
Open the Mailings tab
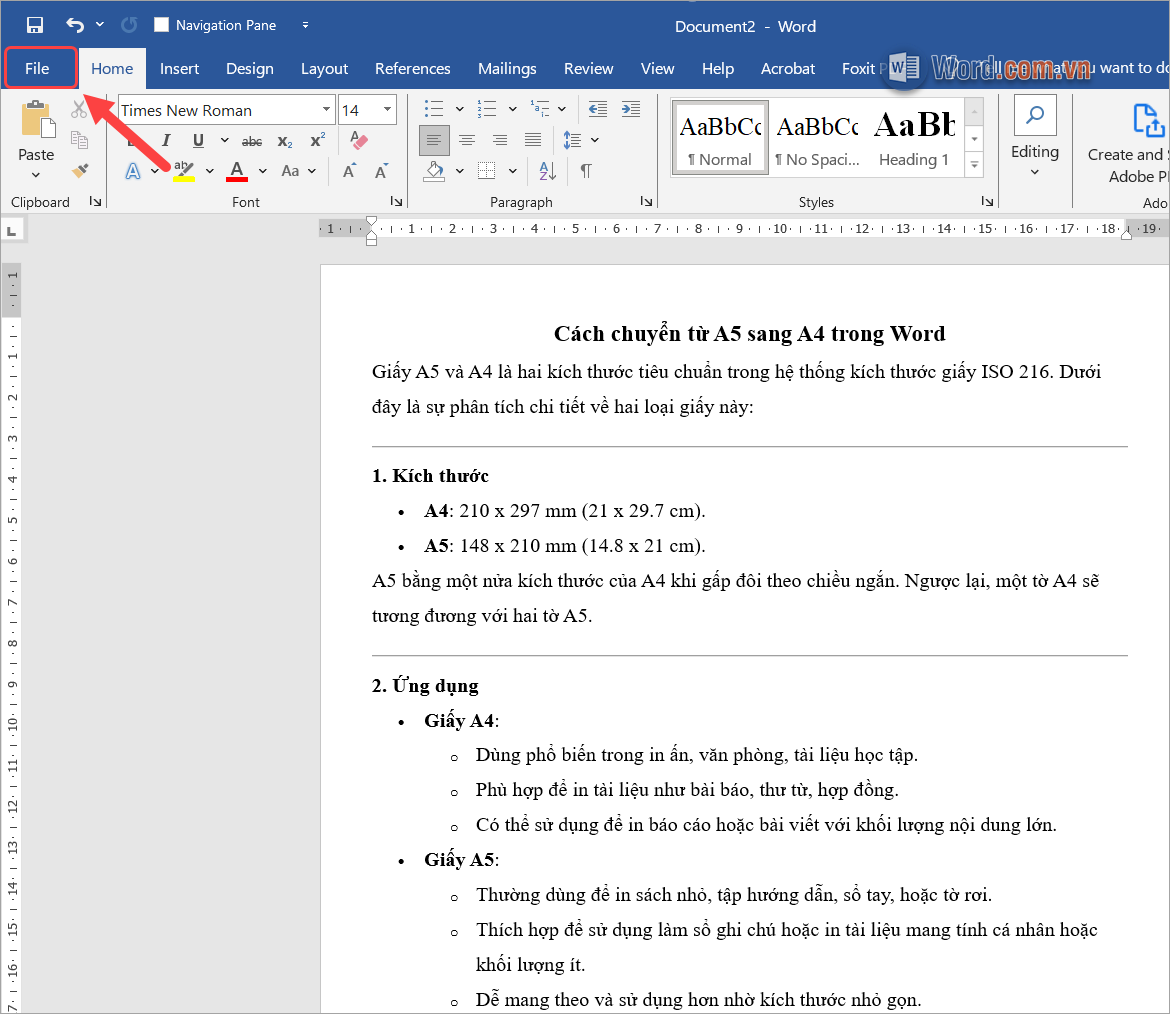click(x=507, y=69)
